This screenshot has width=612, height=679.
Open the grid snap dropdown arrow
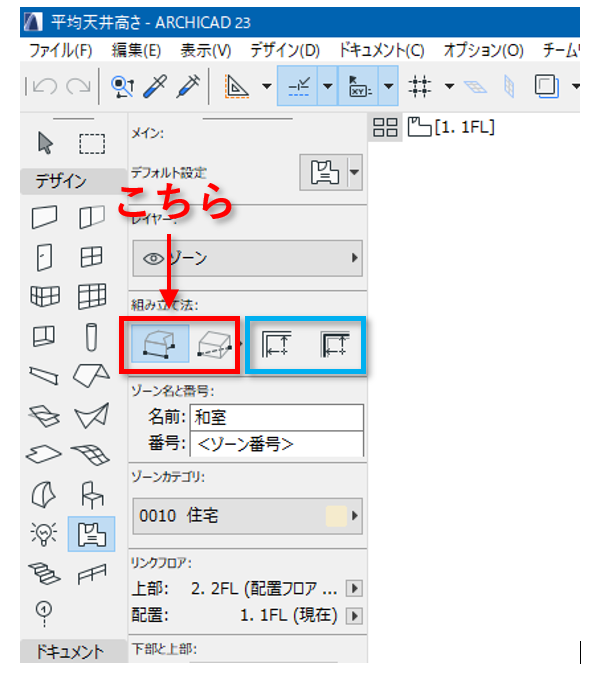tap(450, 86)
